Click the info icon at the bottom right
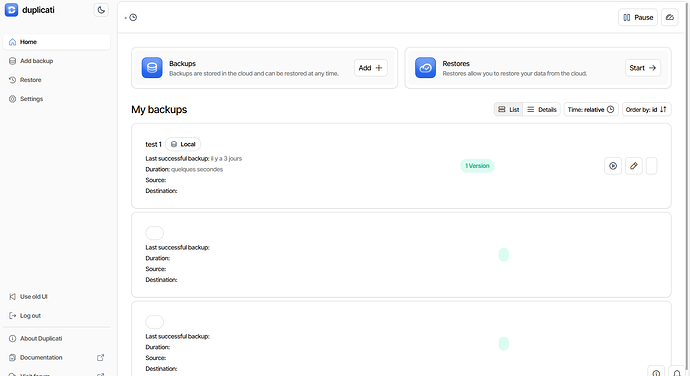690x376 pixels. pyautogui.click(x=656, y=372)
